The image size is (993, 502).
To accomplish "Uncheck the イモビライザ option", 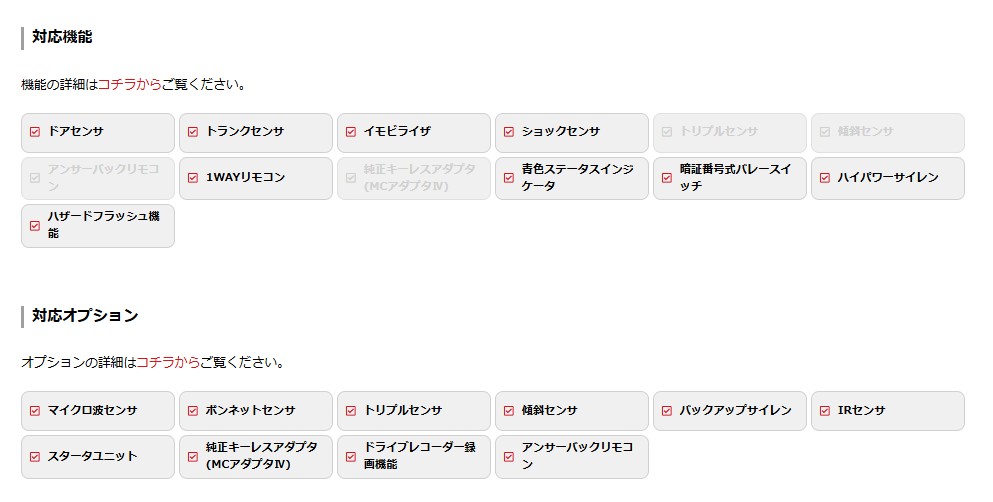I will (351, 132).
